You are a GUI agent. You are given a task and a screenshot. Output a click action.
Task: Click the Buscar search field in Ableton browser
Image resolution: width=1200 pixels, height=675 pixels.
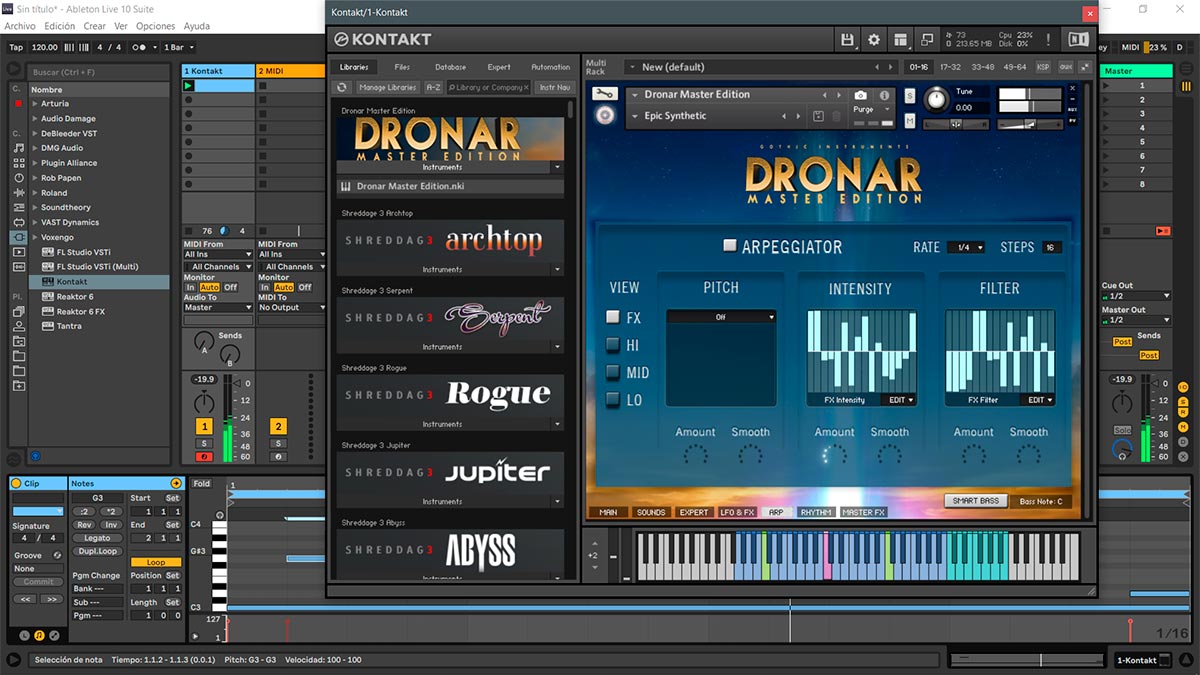[x=100, y=72]
